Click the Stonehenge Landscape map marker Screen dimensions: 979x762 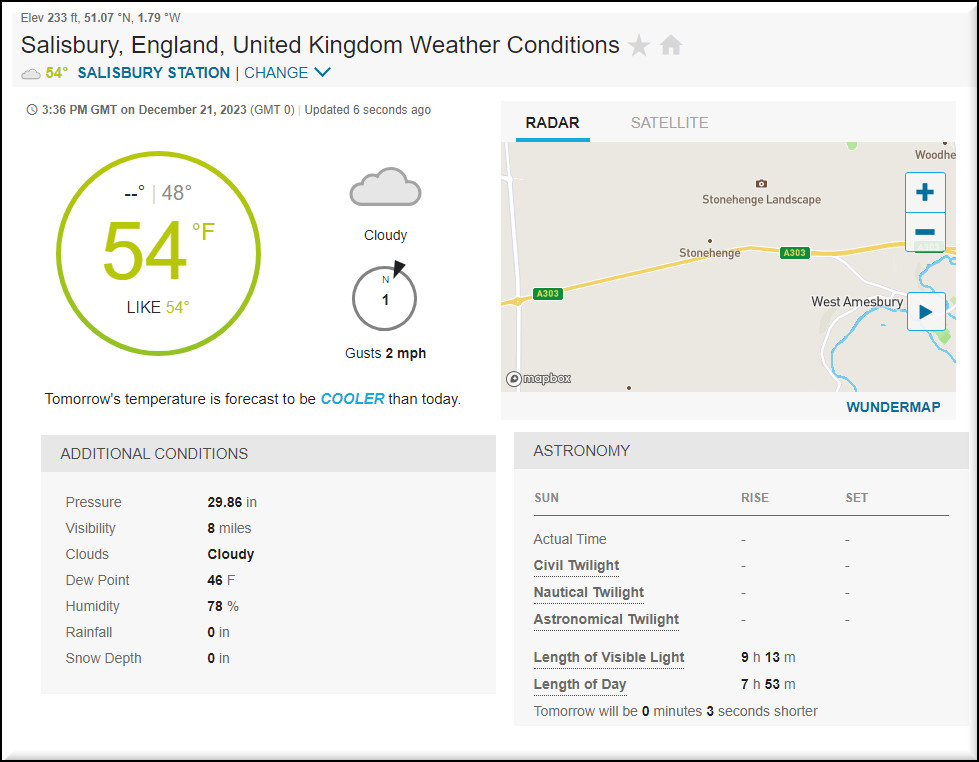(762, 185)
